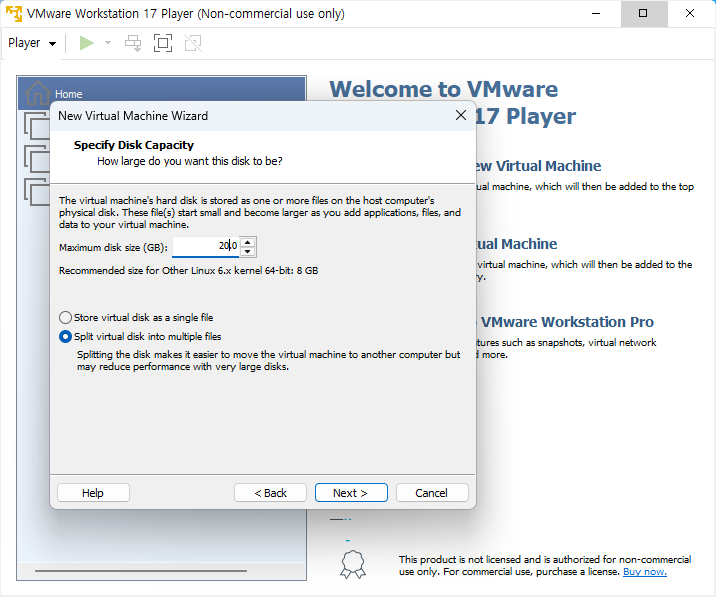Click the Home house icon
The width and height of the screenshot is (716, 597).
tap(37, 93)
